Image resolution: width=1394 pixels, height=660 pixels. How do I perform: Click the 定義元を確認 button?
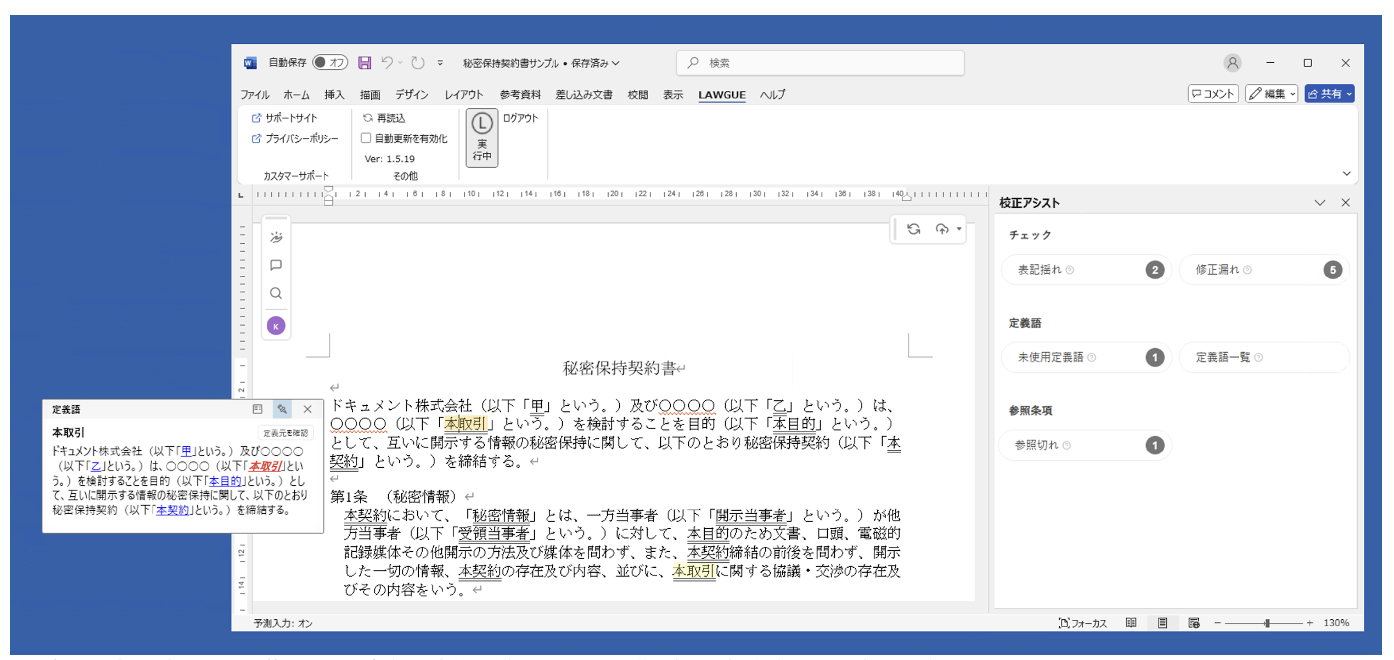point(287,433)
